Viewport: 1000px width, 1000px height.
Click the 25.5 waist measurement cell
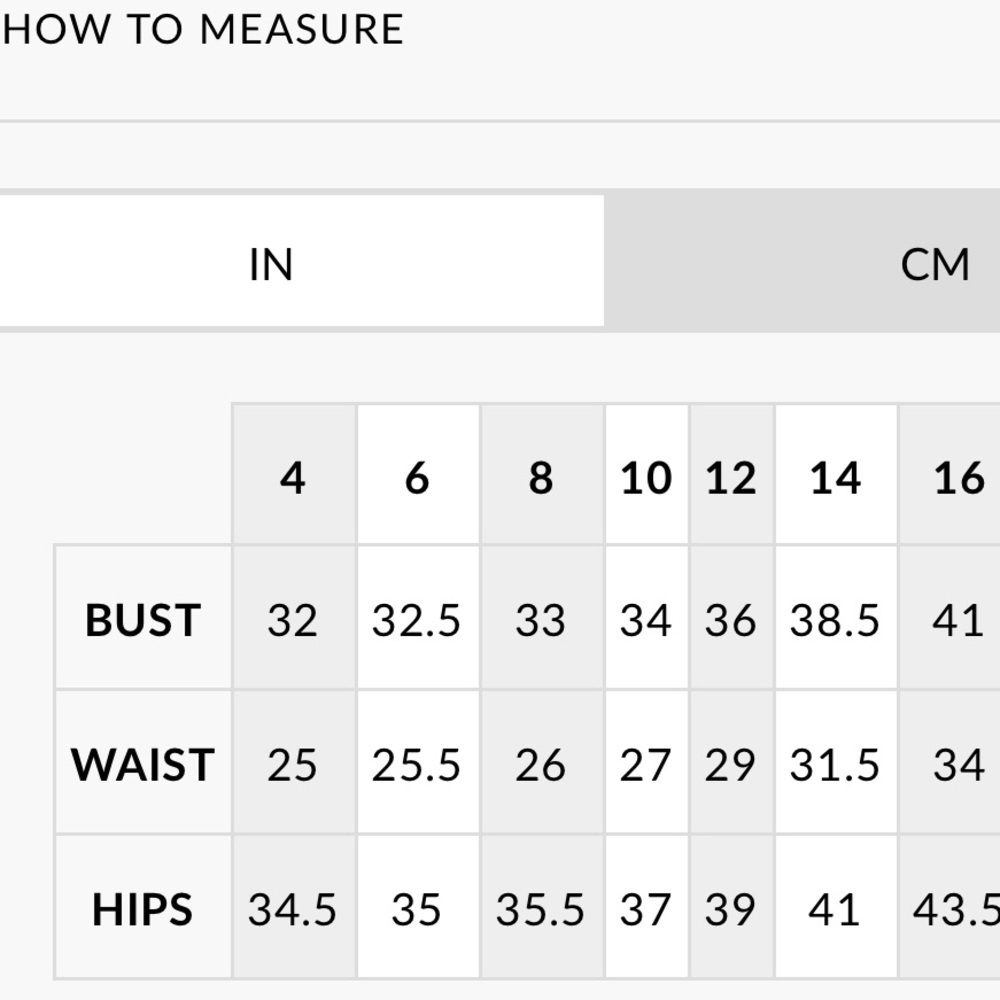click(x=418, y=762)
